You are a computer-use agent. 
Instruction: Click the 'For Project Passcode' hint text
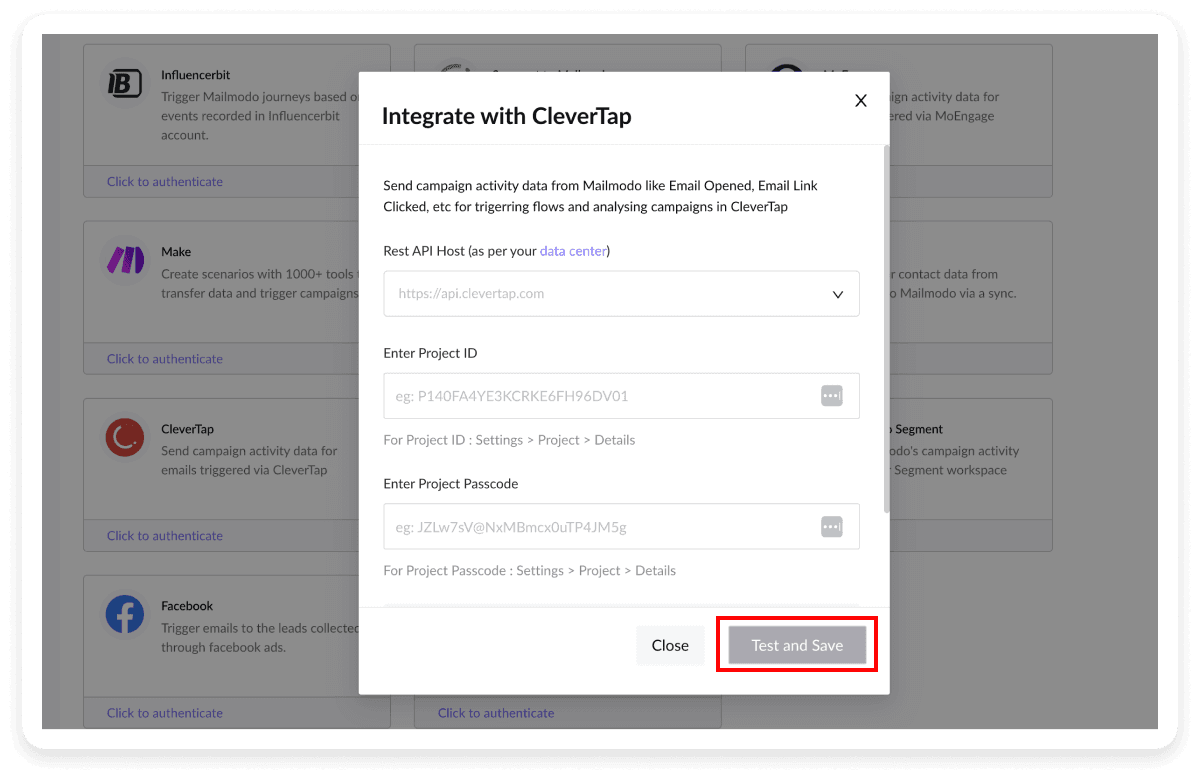pos(529,571)
